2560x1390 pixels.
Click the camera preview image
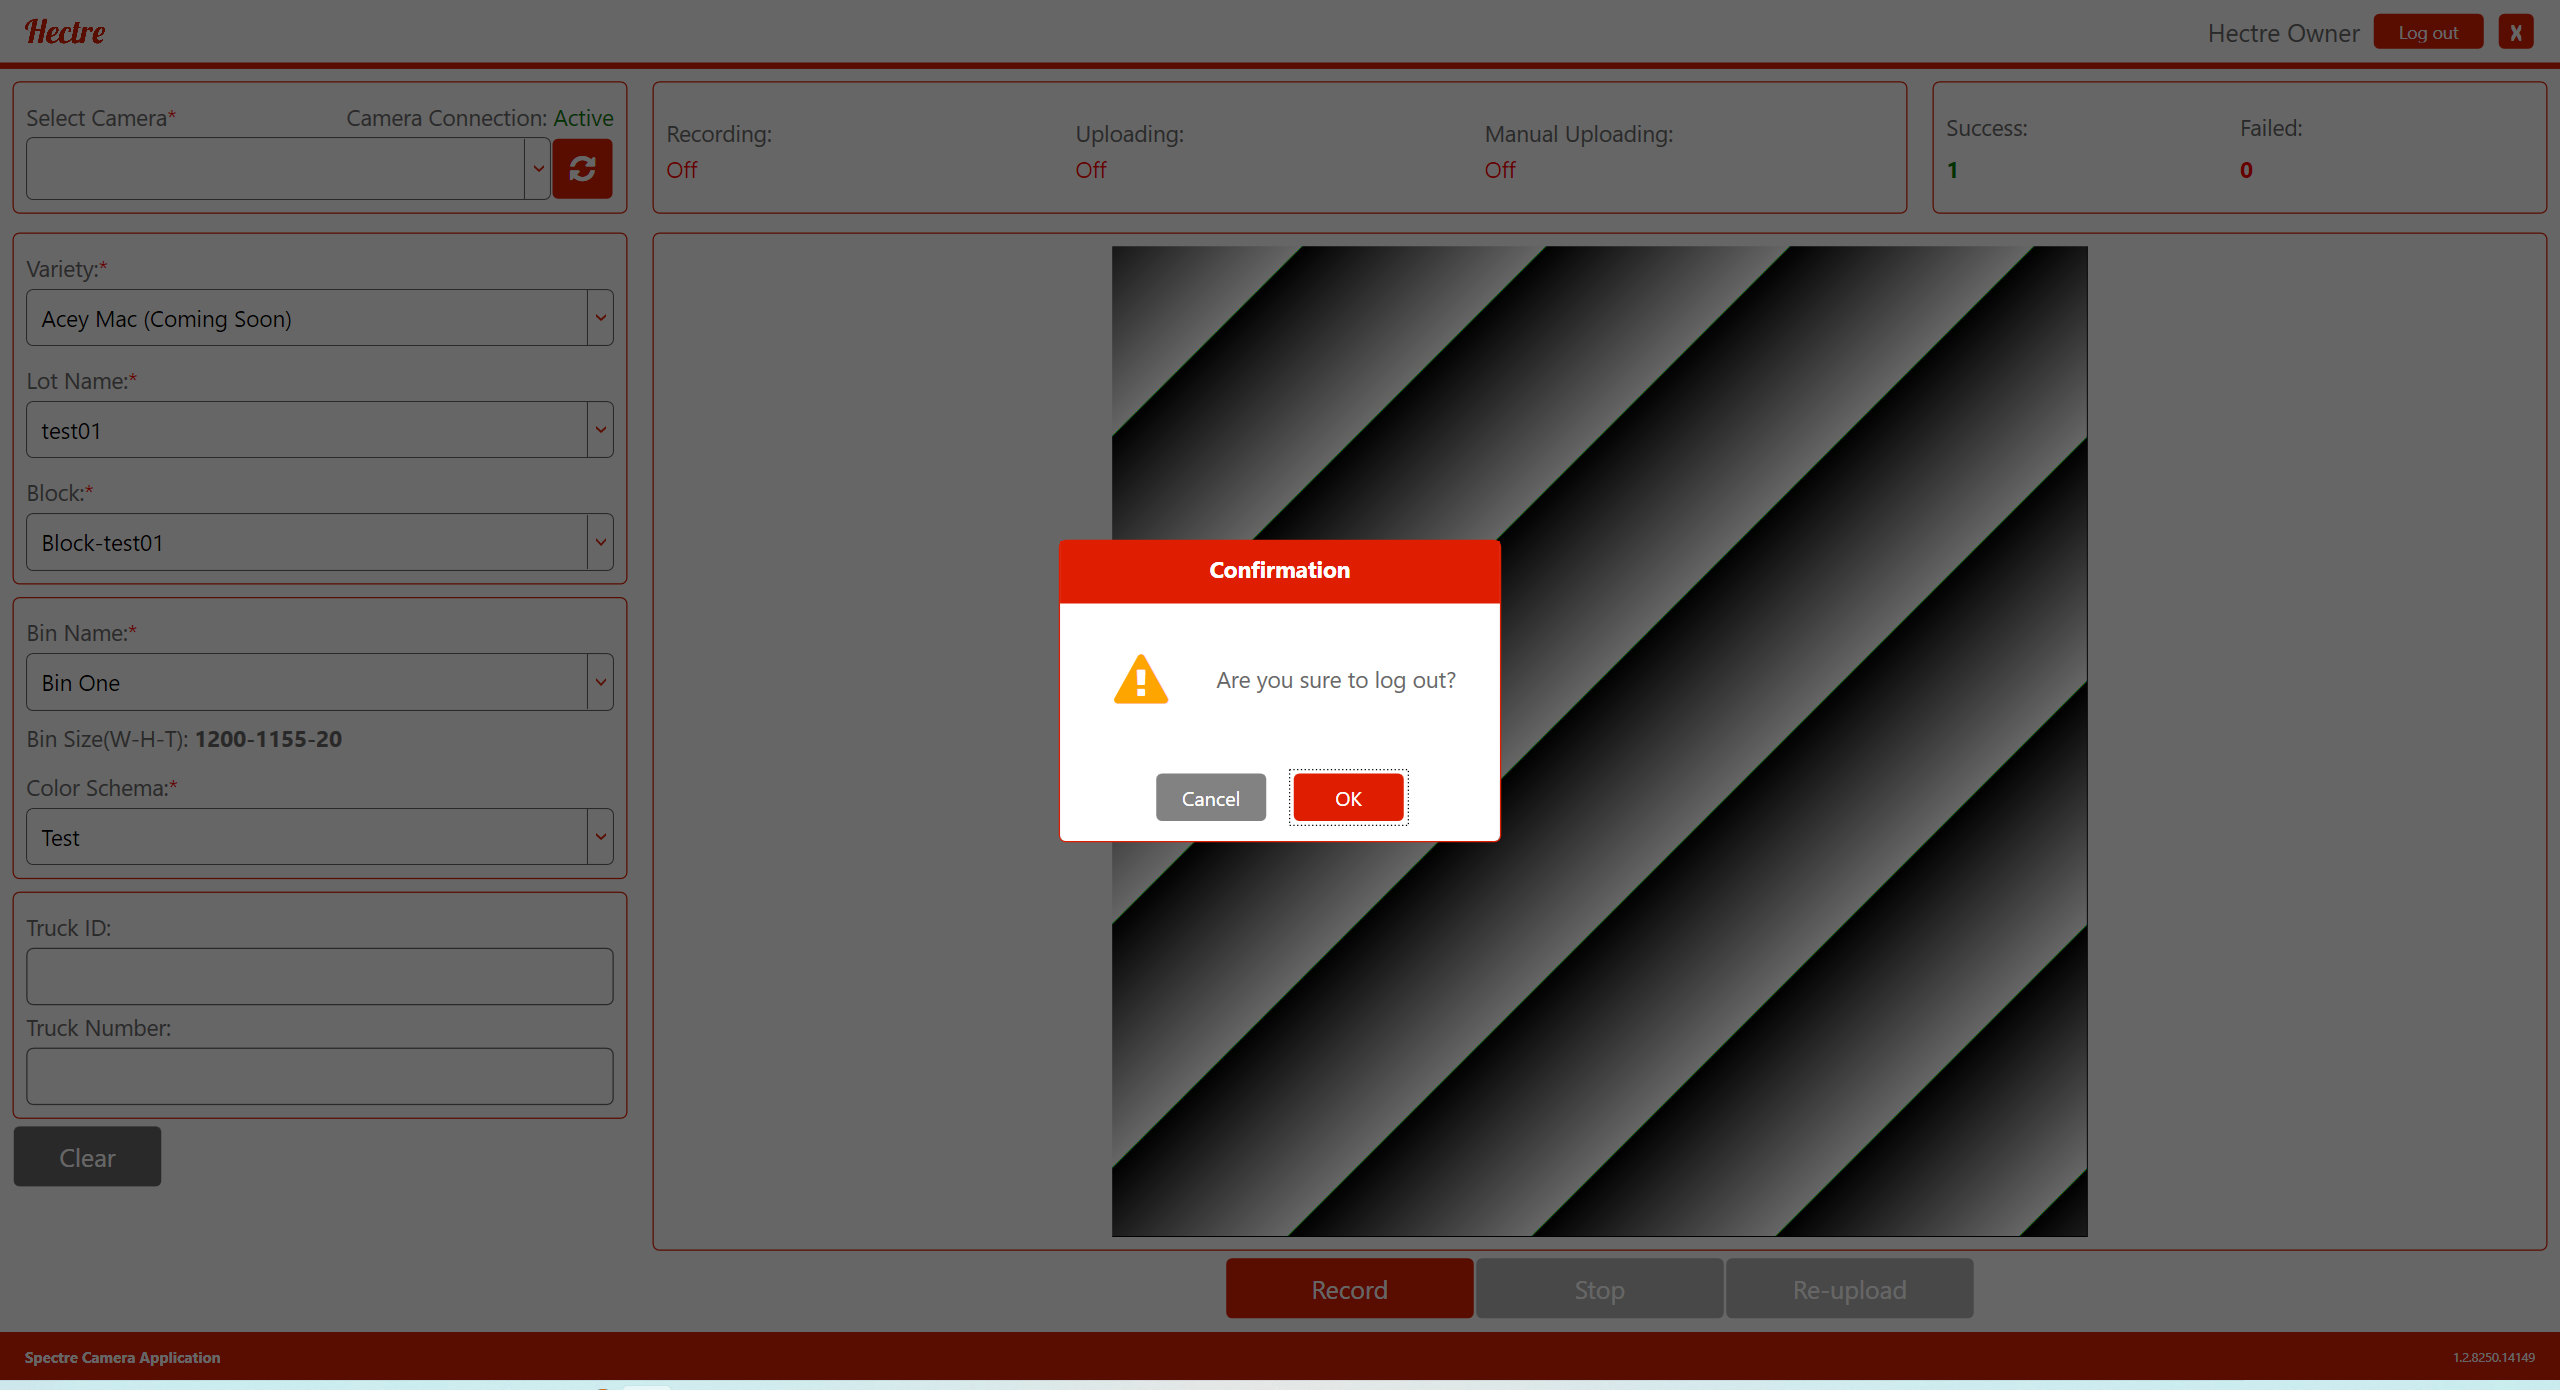tap(1599, 741)
